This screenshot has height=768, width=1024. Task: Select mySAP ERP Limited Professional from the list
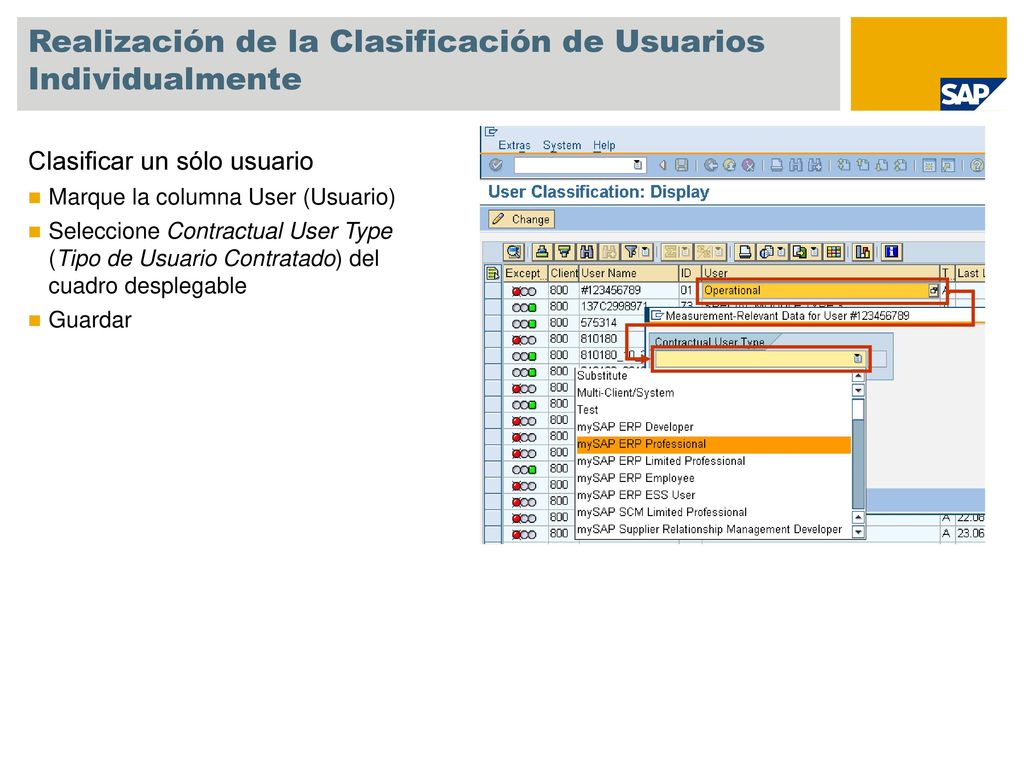click(x=714, y=461)
